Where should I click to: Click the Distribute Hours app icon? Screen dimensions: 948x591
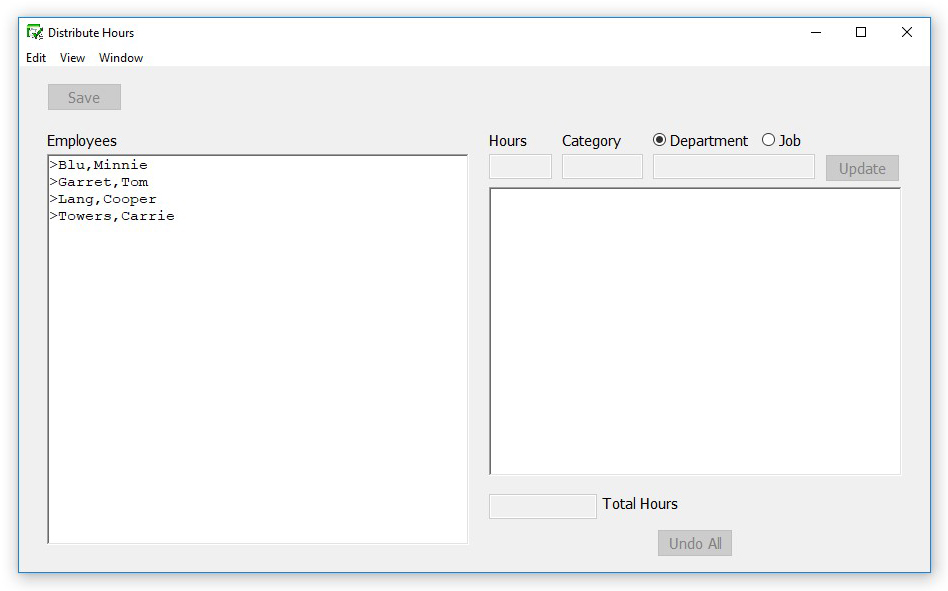point(35,32)
